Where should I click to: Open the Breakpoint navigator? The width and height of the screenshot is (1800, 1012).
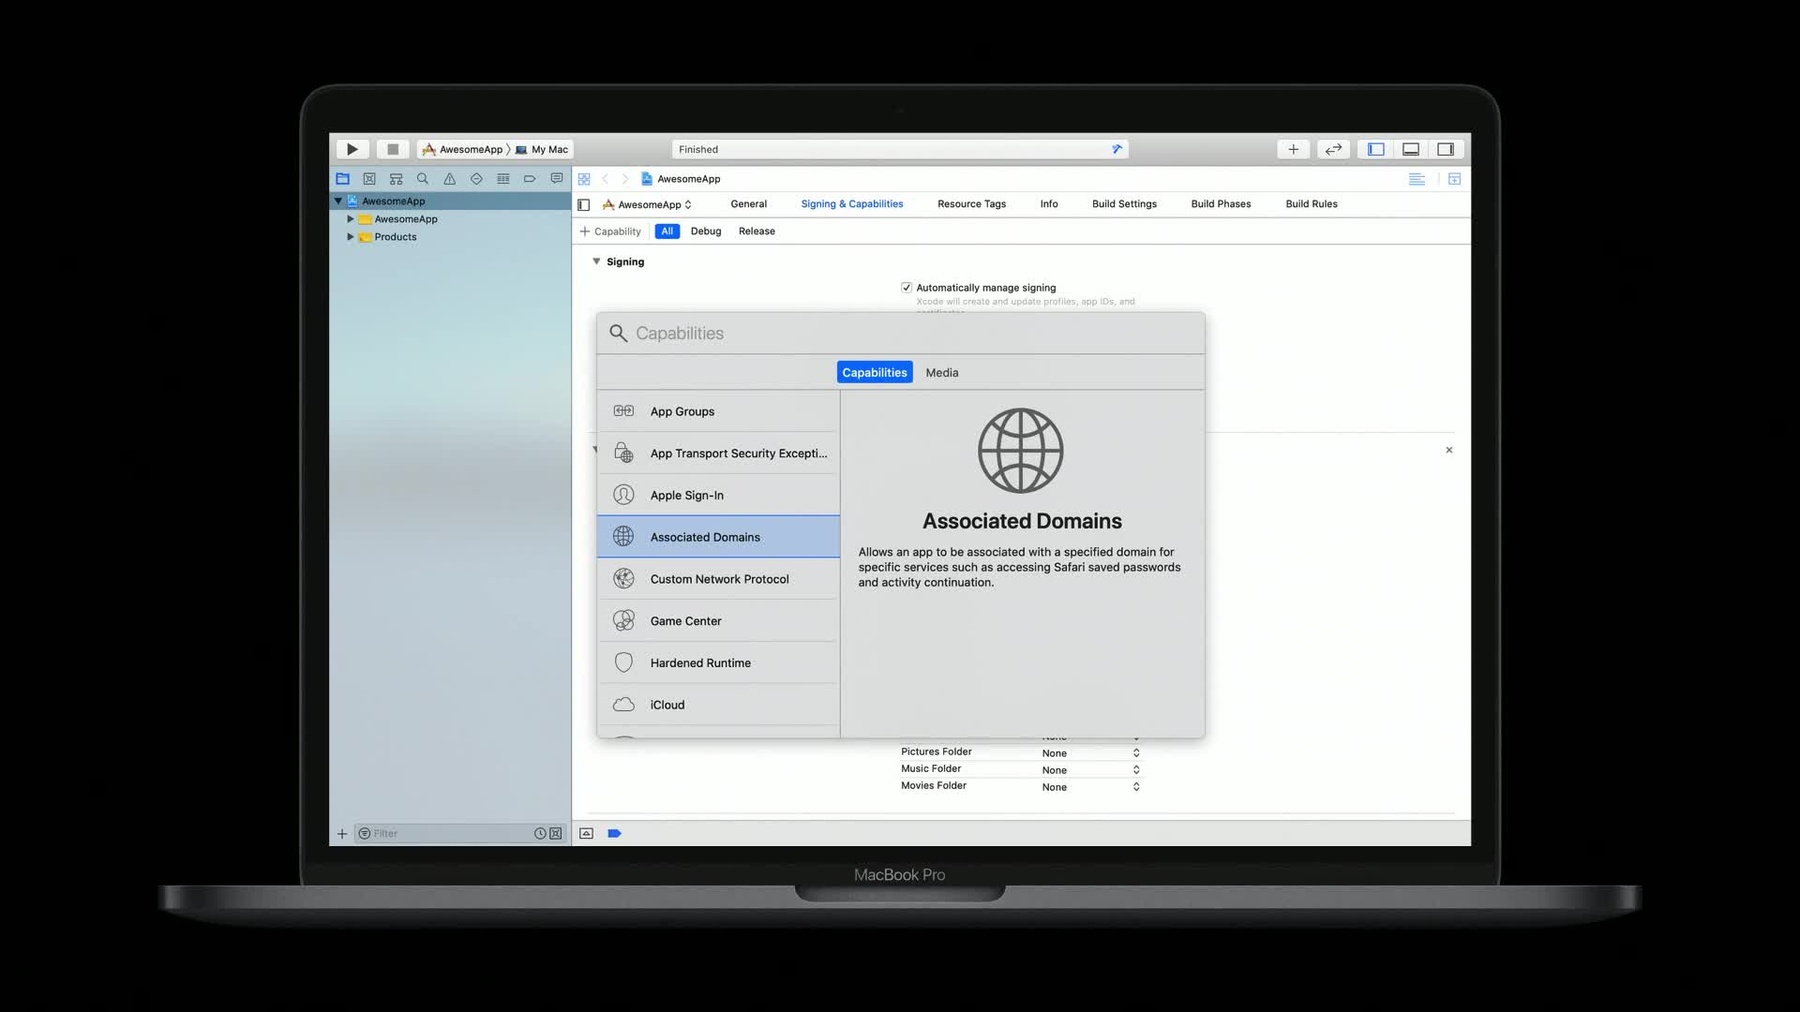tap(530, 179)
